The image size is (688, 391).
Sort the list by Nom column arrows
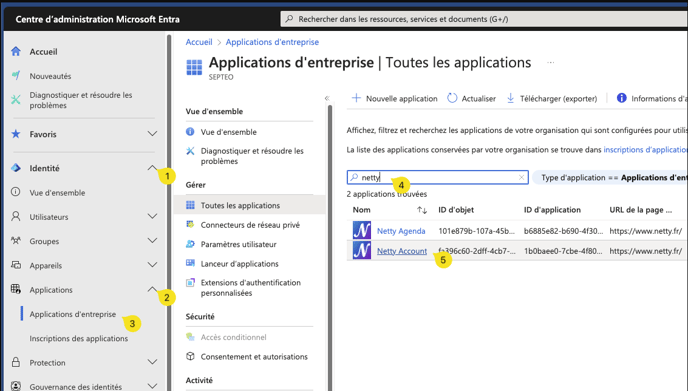click(x=422, y=210)
